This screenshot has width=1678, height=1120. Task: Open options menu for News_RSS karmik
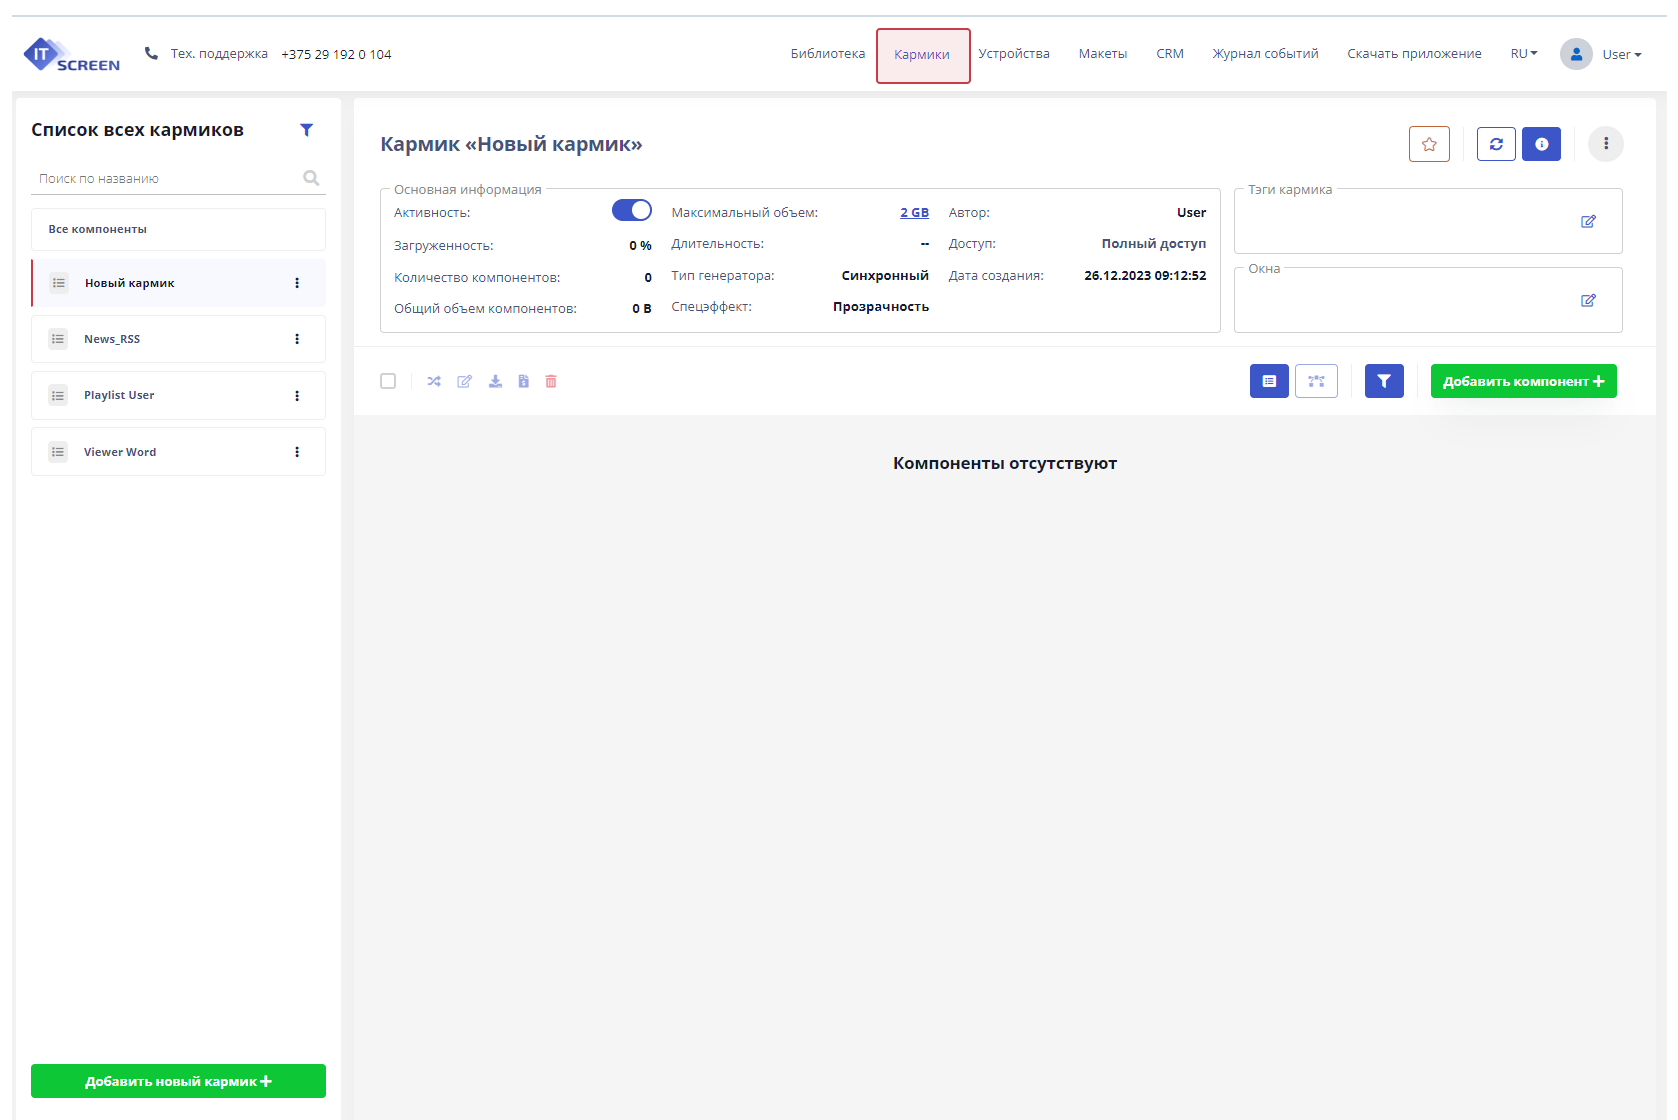click(x=297, y=339)
